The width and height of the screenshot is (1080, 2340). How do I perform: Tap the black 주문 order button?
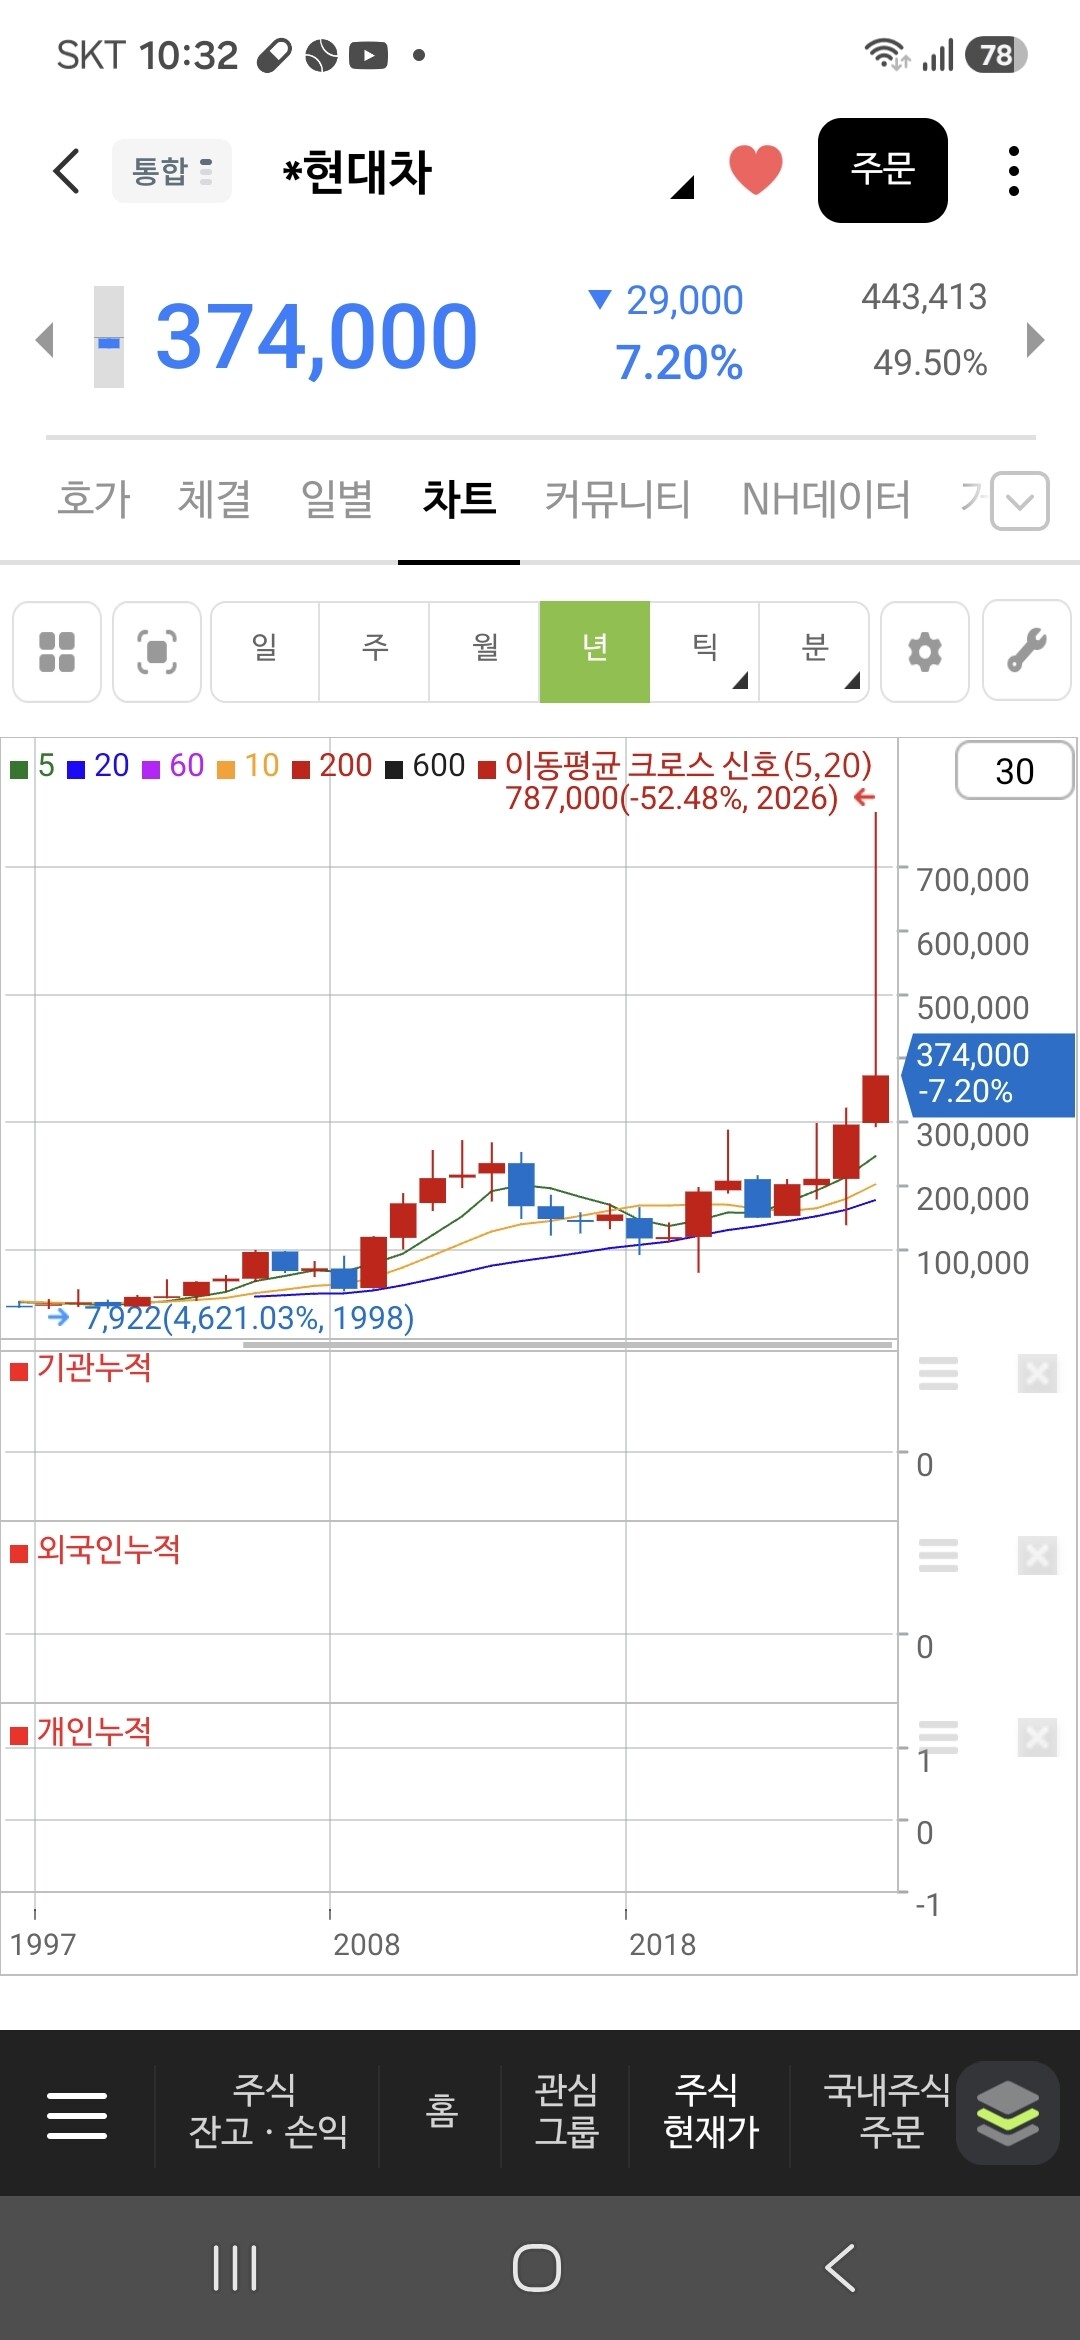(883, 170)
